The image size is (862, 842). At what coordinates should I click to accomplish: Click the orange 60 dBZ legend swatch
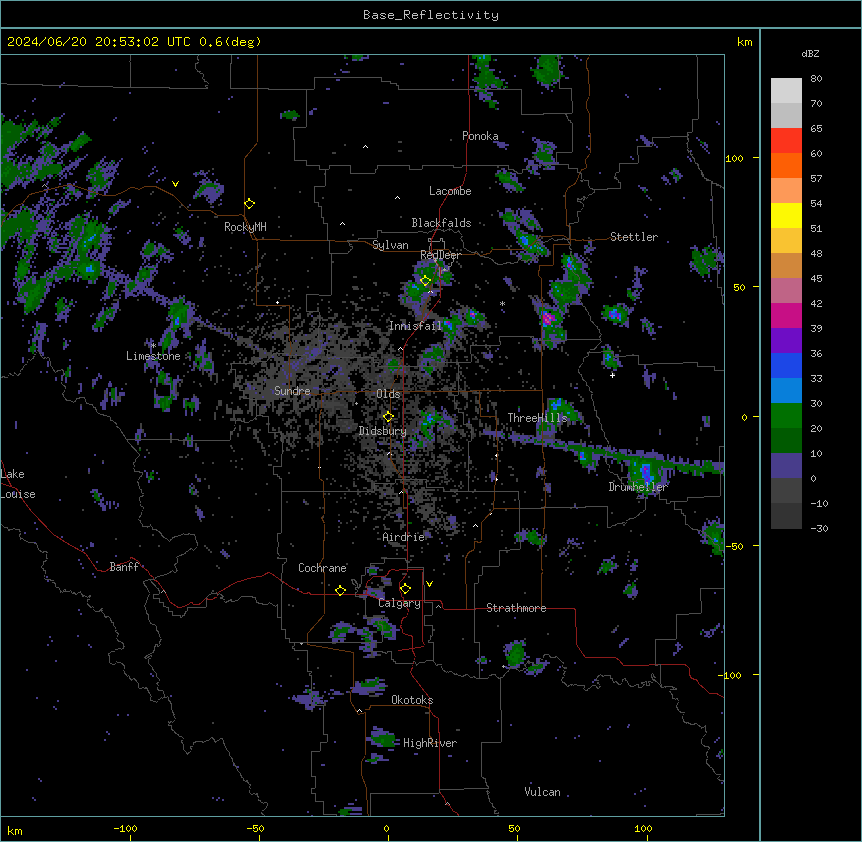786,166
